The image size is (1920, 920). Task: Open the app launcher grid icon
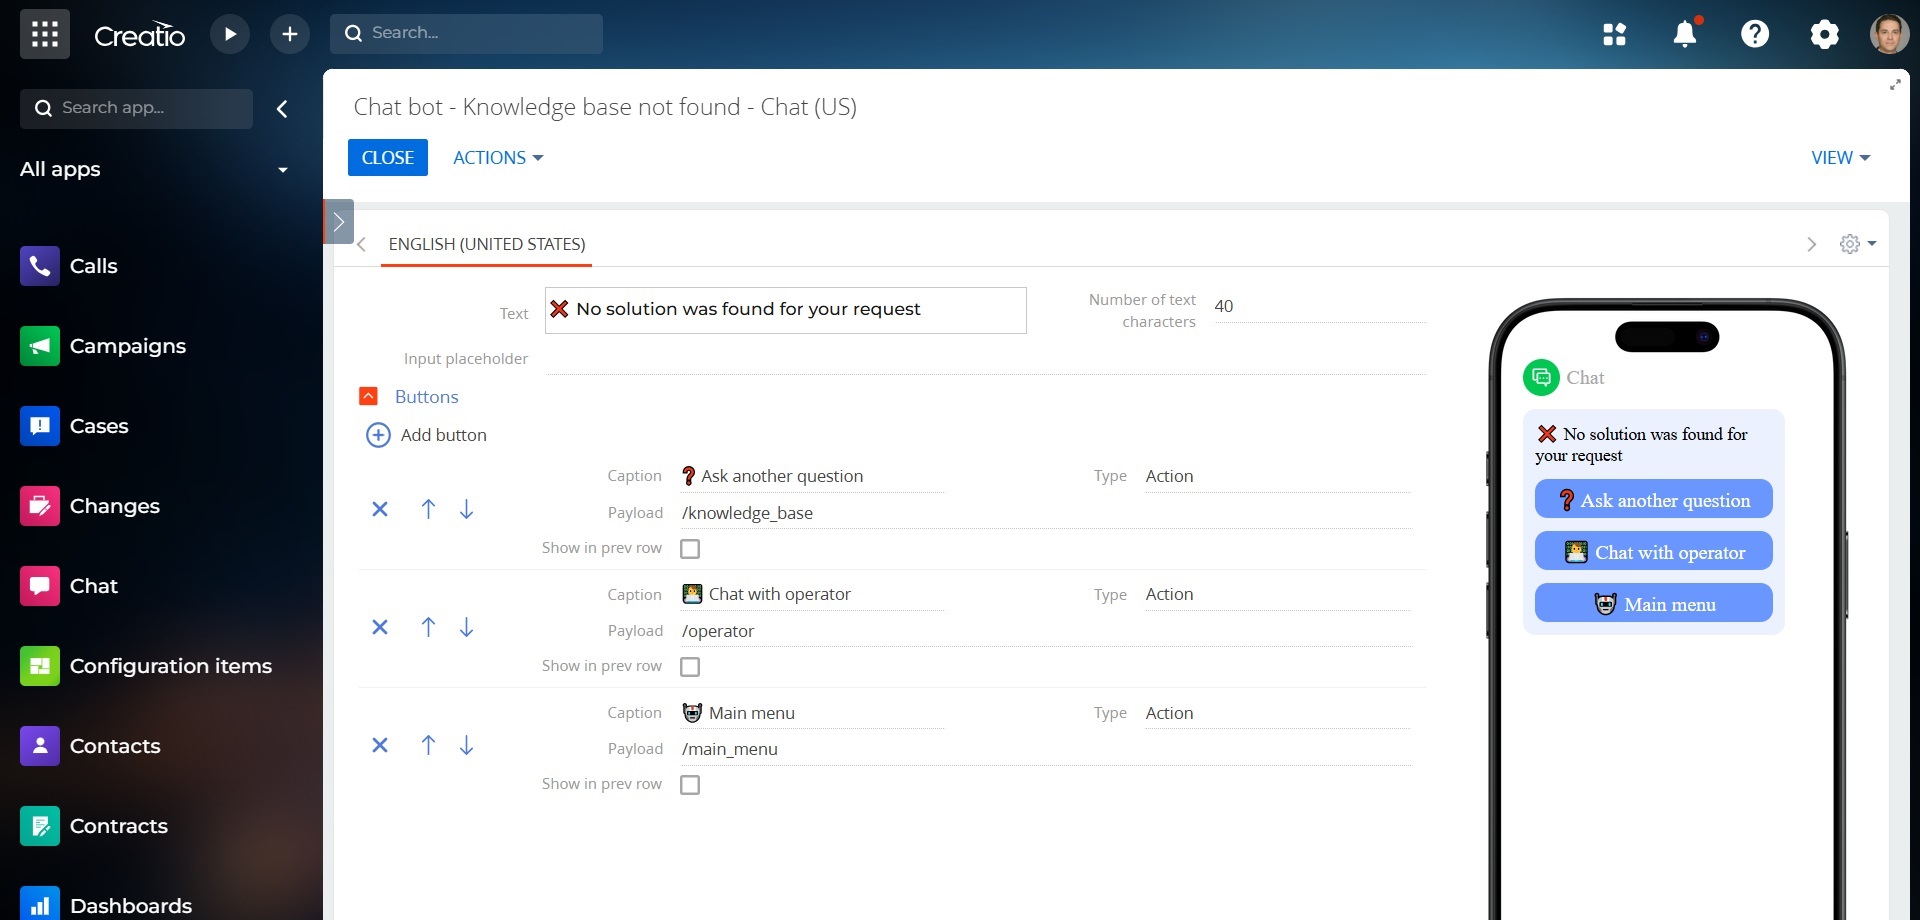(45, 34)
